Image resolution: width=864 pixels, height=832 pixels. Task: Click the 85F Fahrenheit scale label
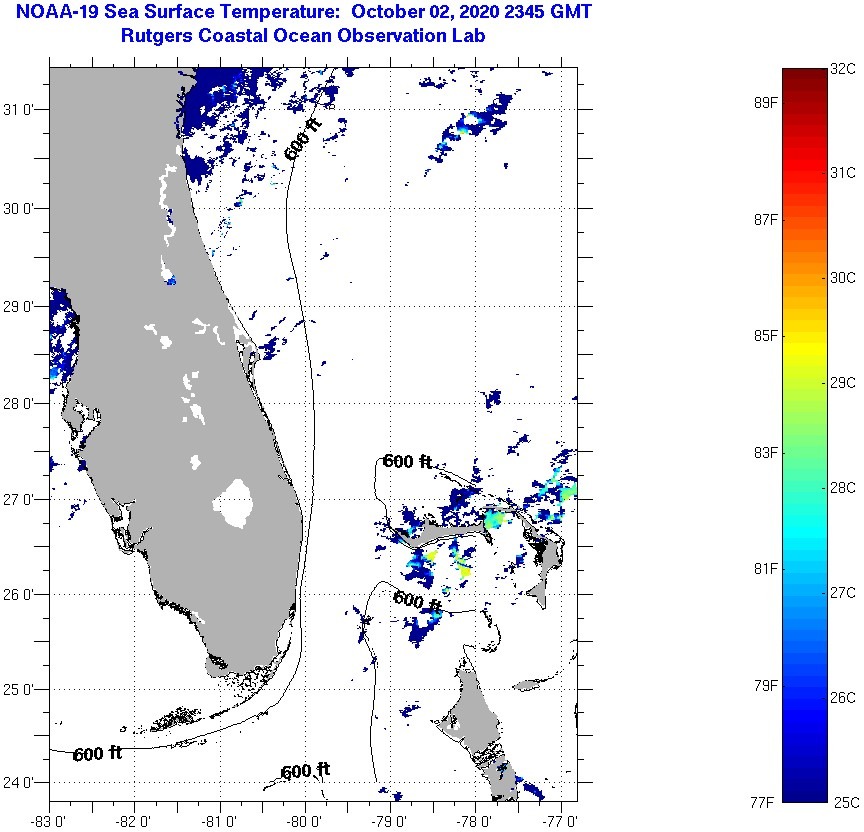pos(766,335)
